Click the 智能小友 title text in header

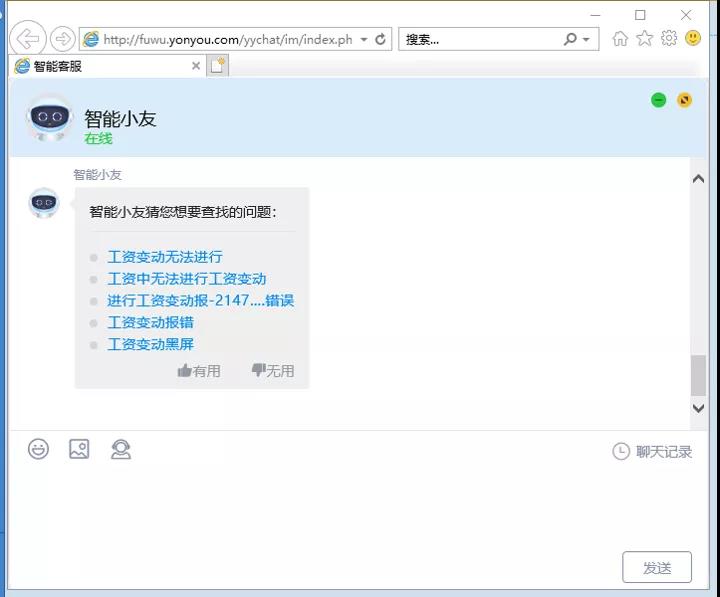(120, 119)
